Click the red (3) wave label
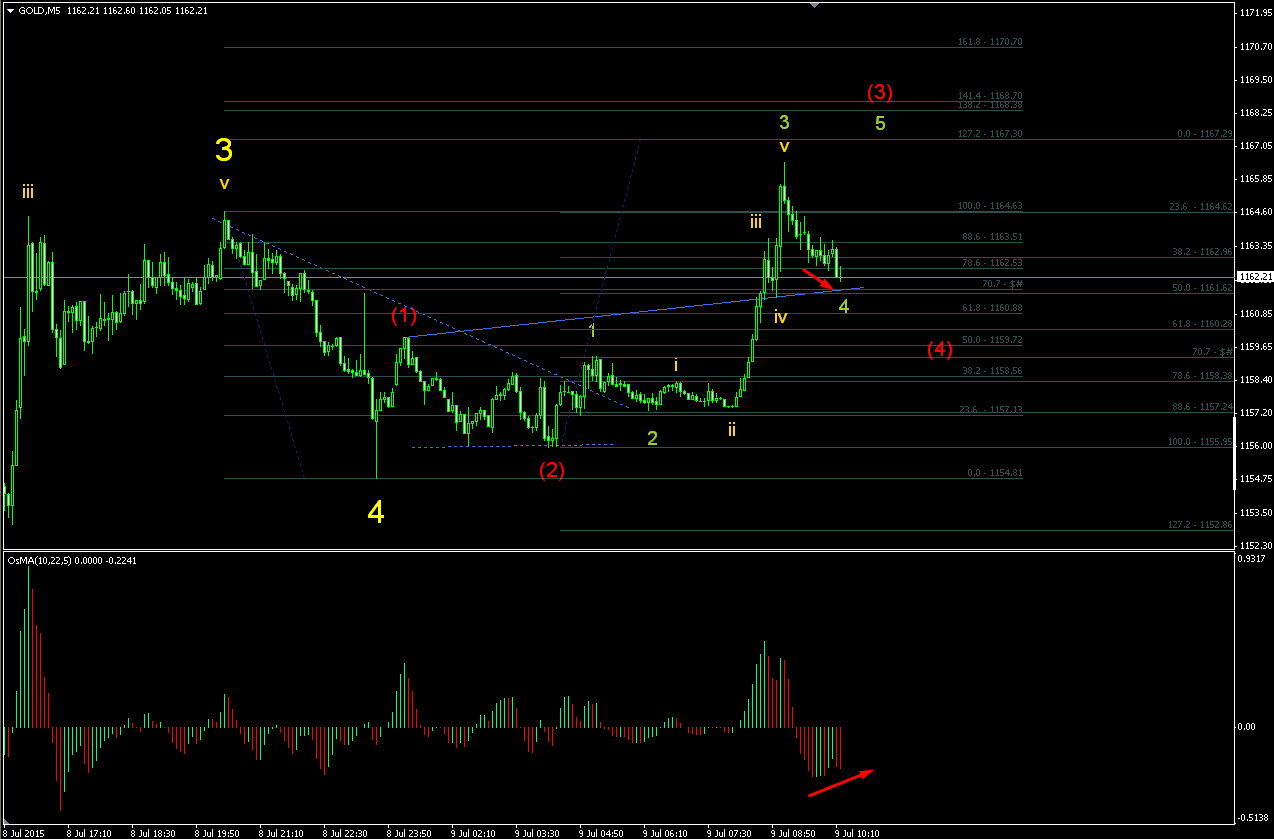Viewport: 1274px width, 839px height. pos(879,92)
